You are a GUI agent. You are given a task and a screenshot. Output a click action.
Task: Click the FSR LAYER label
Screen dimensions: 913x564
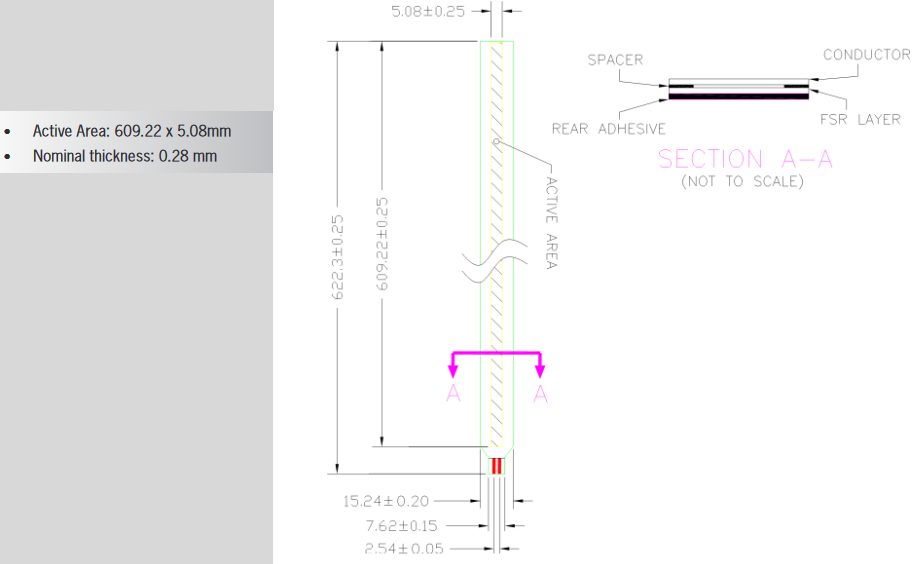860,119
